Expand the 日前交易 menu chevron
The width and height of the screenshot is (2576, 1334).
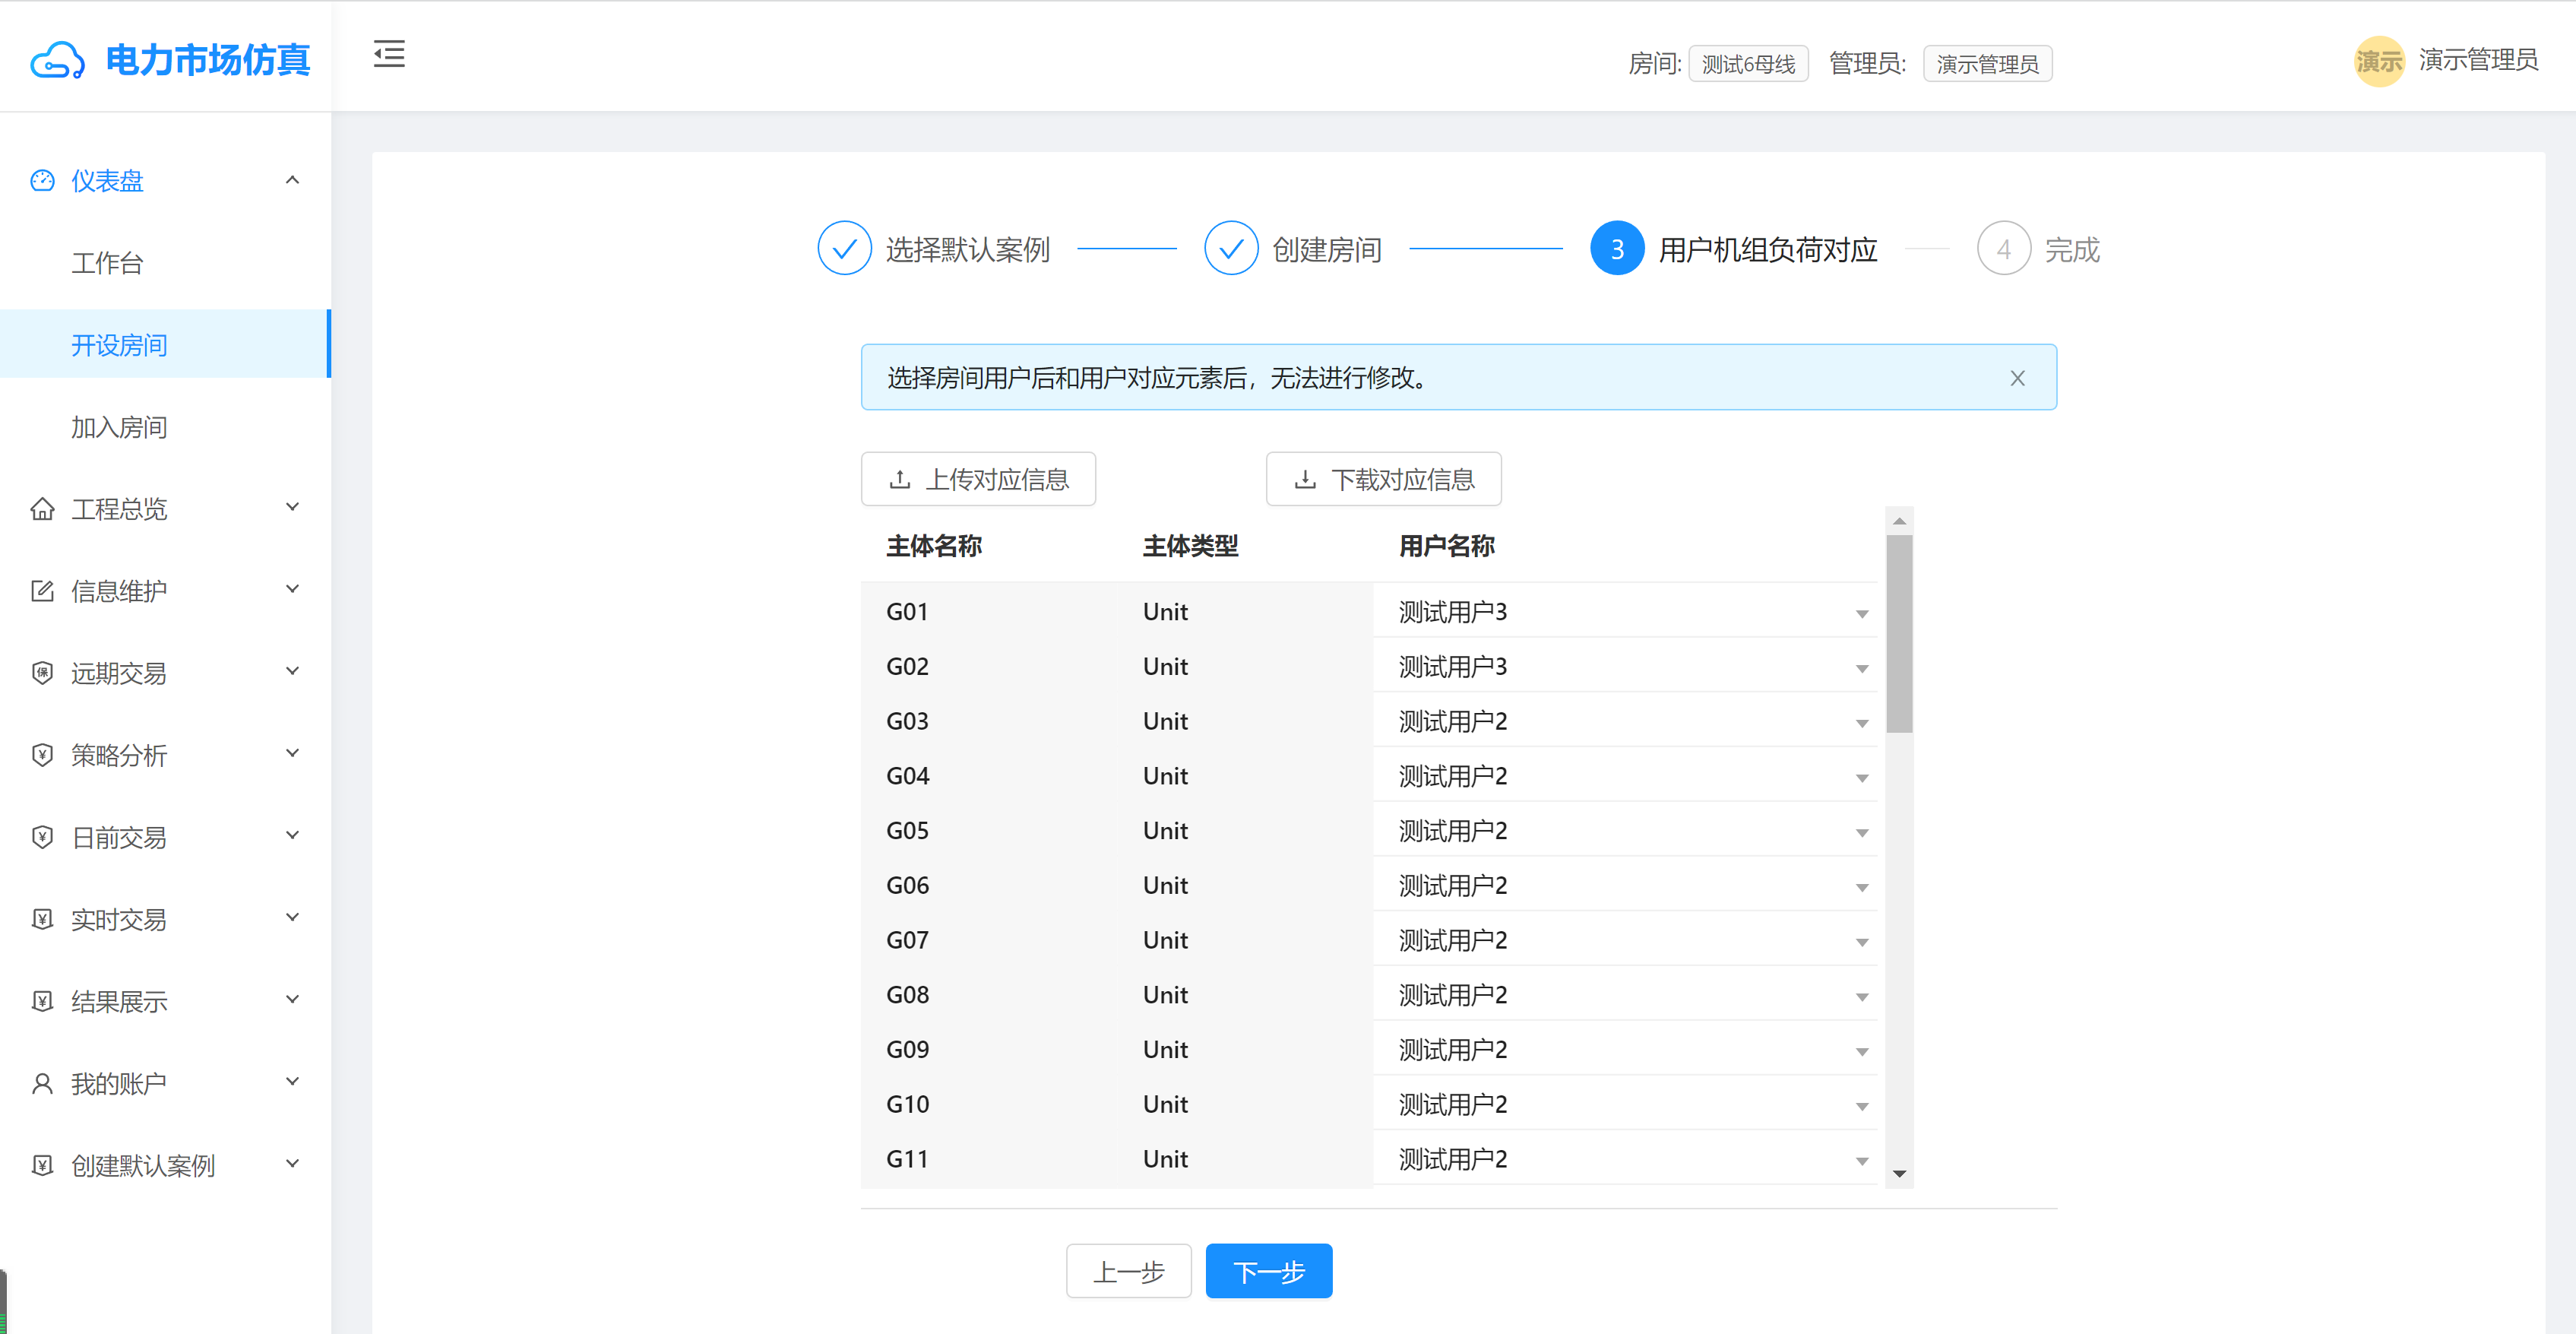click(x=292, y=835)
